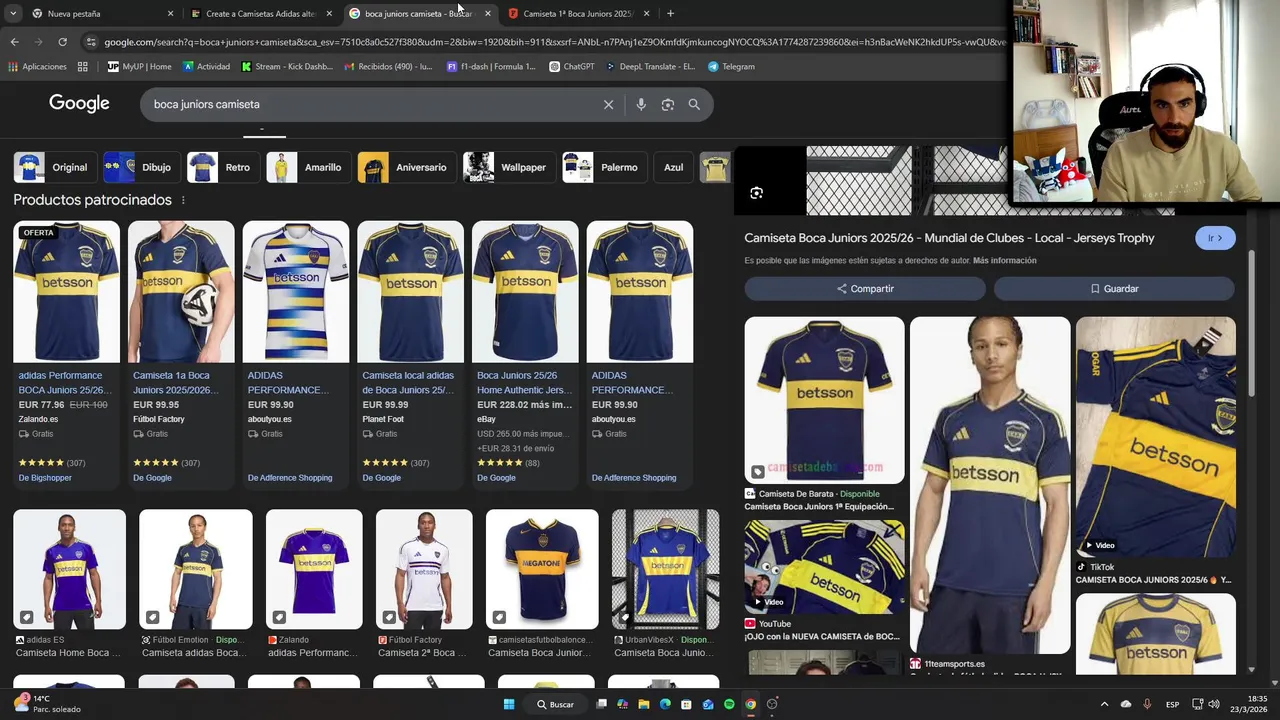This screenshot has width=1280, height=720.
Task: Select the Wallpaper filter chip
Action: tap(508, 167)
